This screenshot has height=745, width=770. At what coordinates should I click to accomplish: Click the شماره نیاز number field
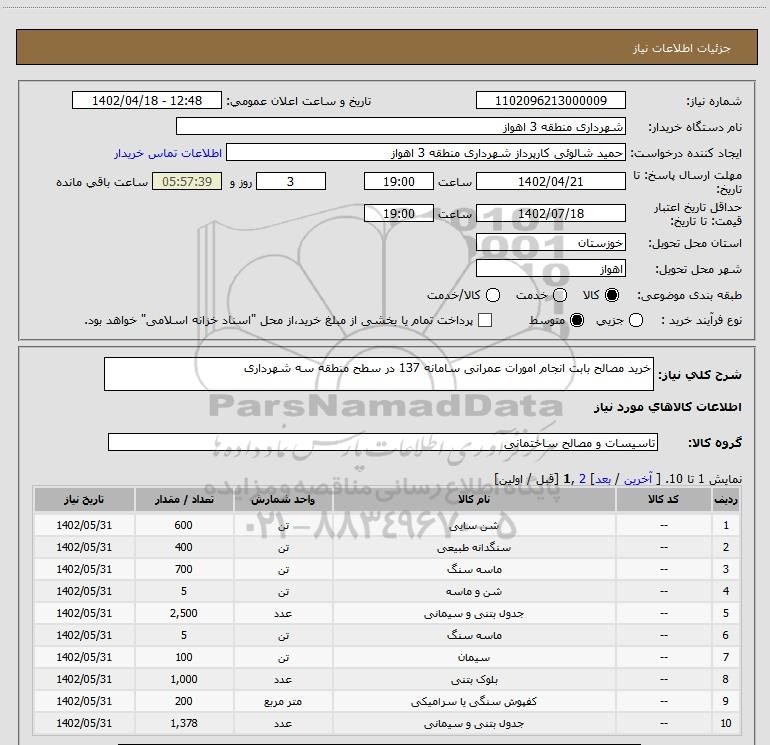tap(550, 100)
